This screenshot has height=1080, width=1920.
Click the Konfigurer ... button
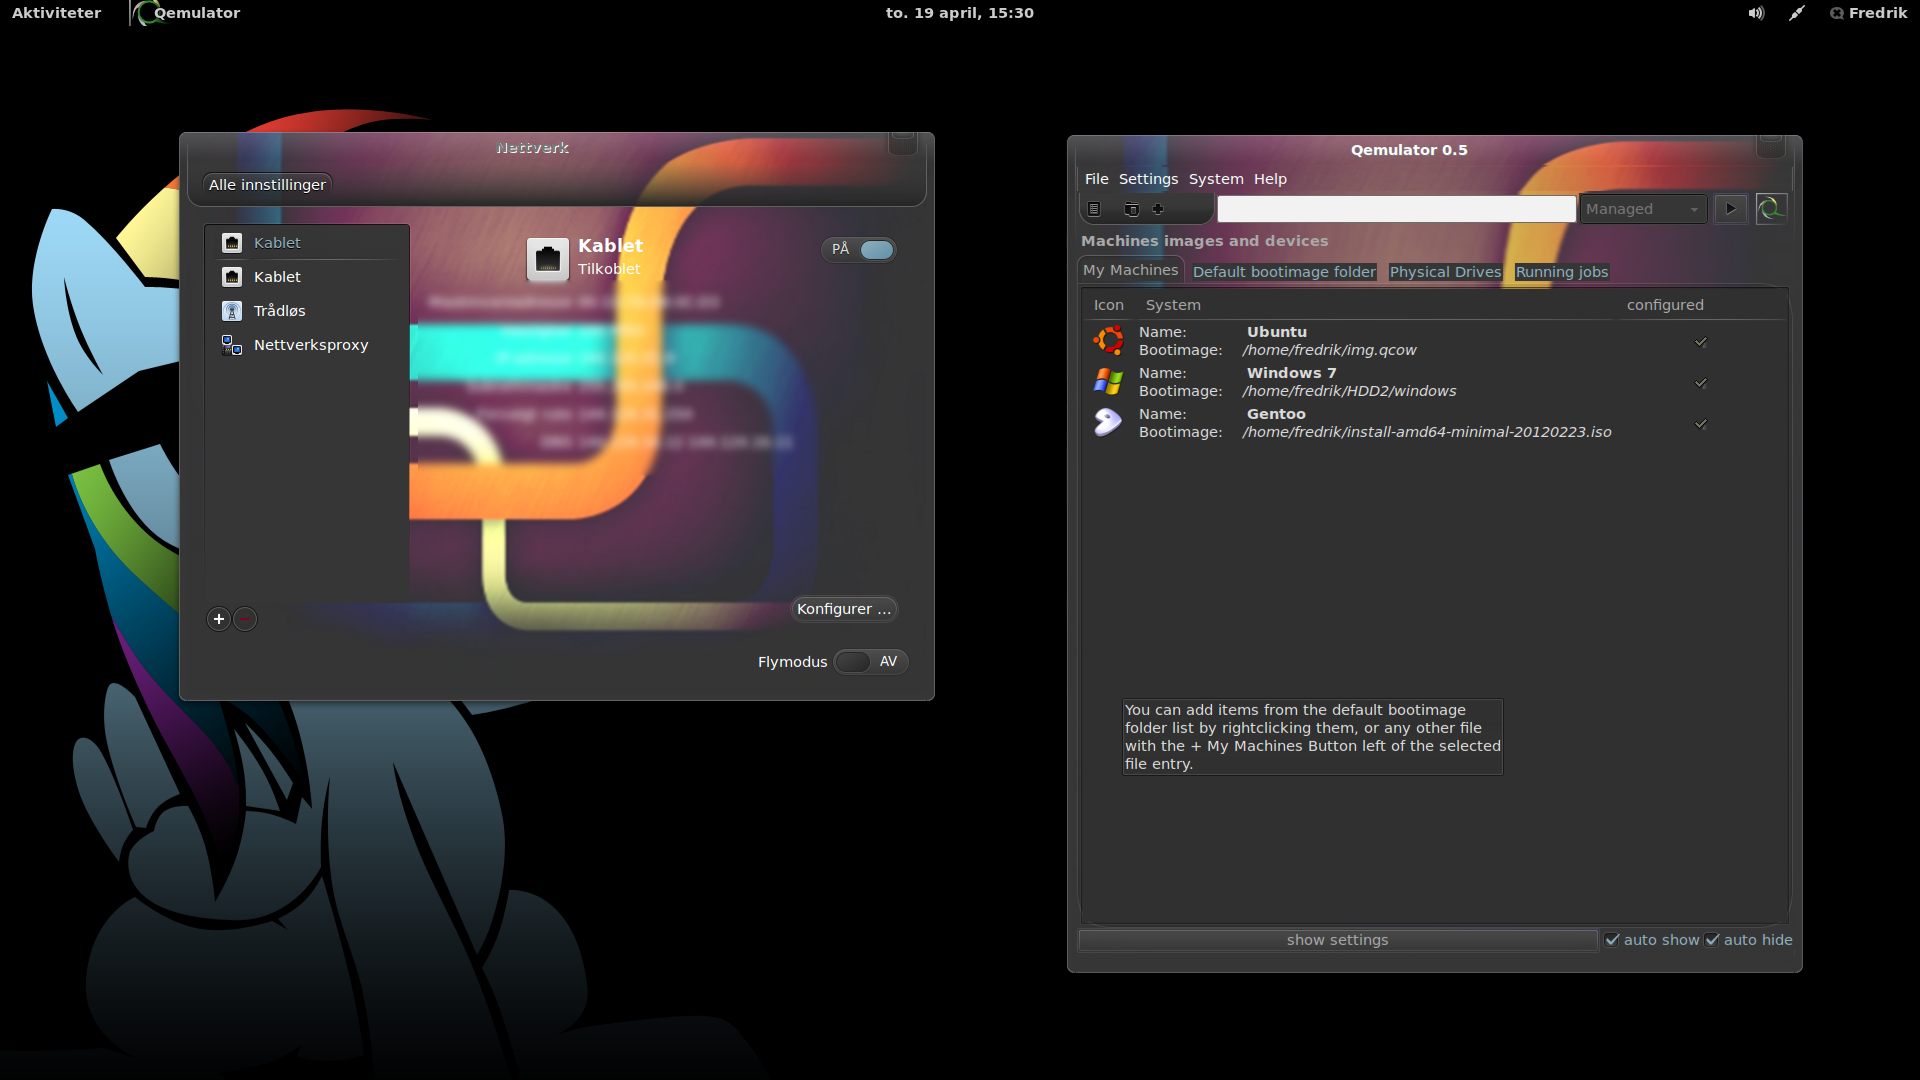click(x=844, y=609)
